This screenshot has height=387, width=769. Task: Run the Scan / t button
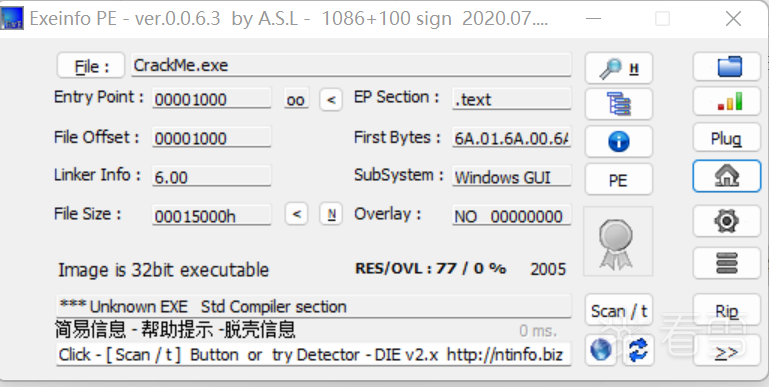pos(618,310)
